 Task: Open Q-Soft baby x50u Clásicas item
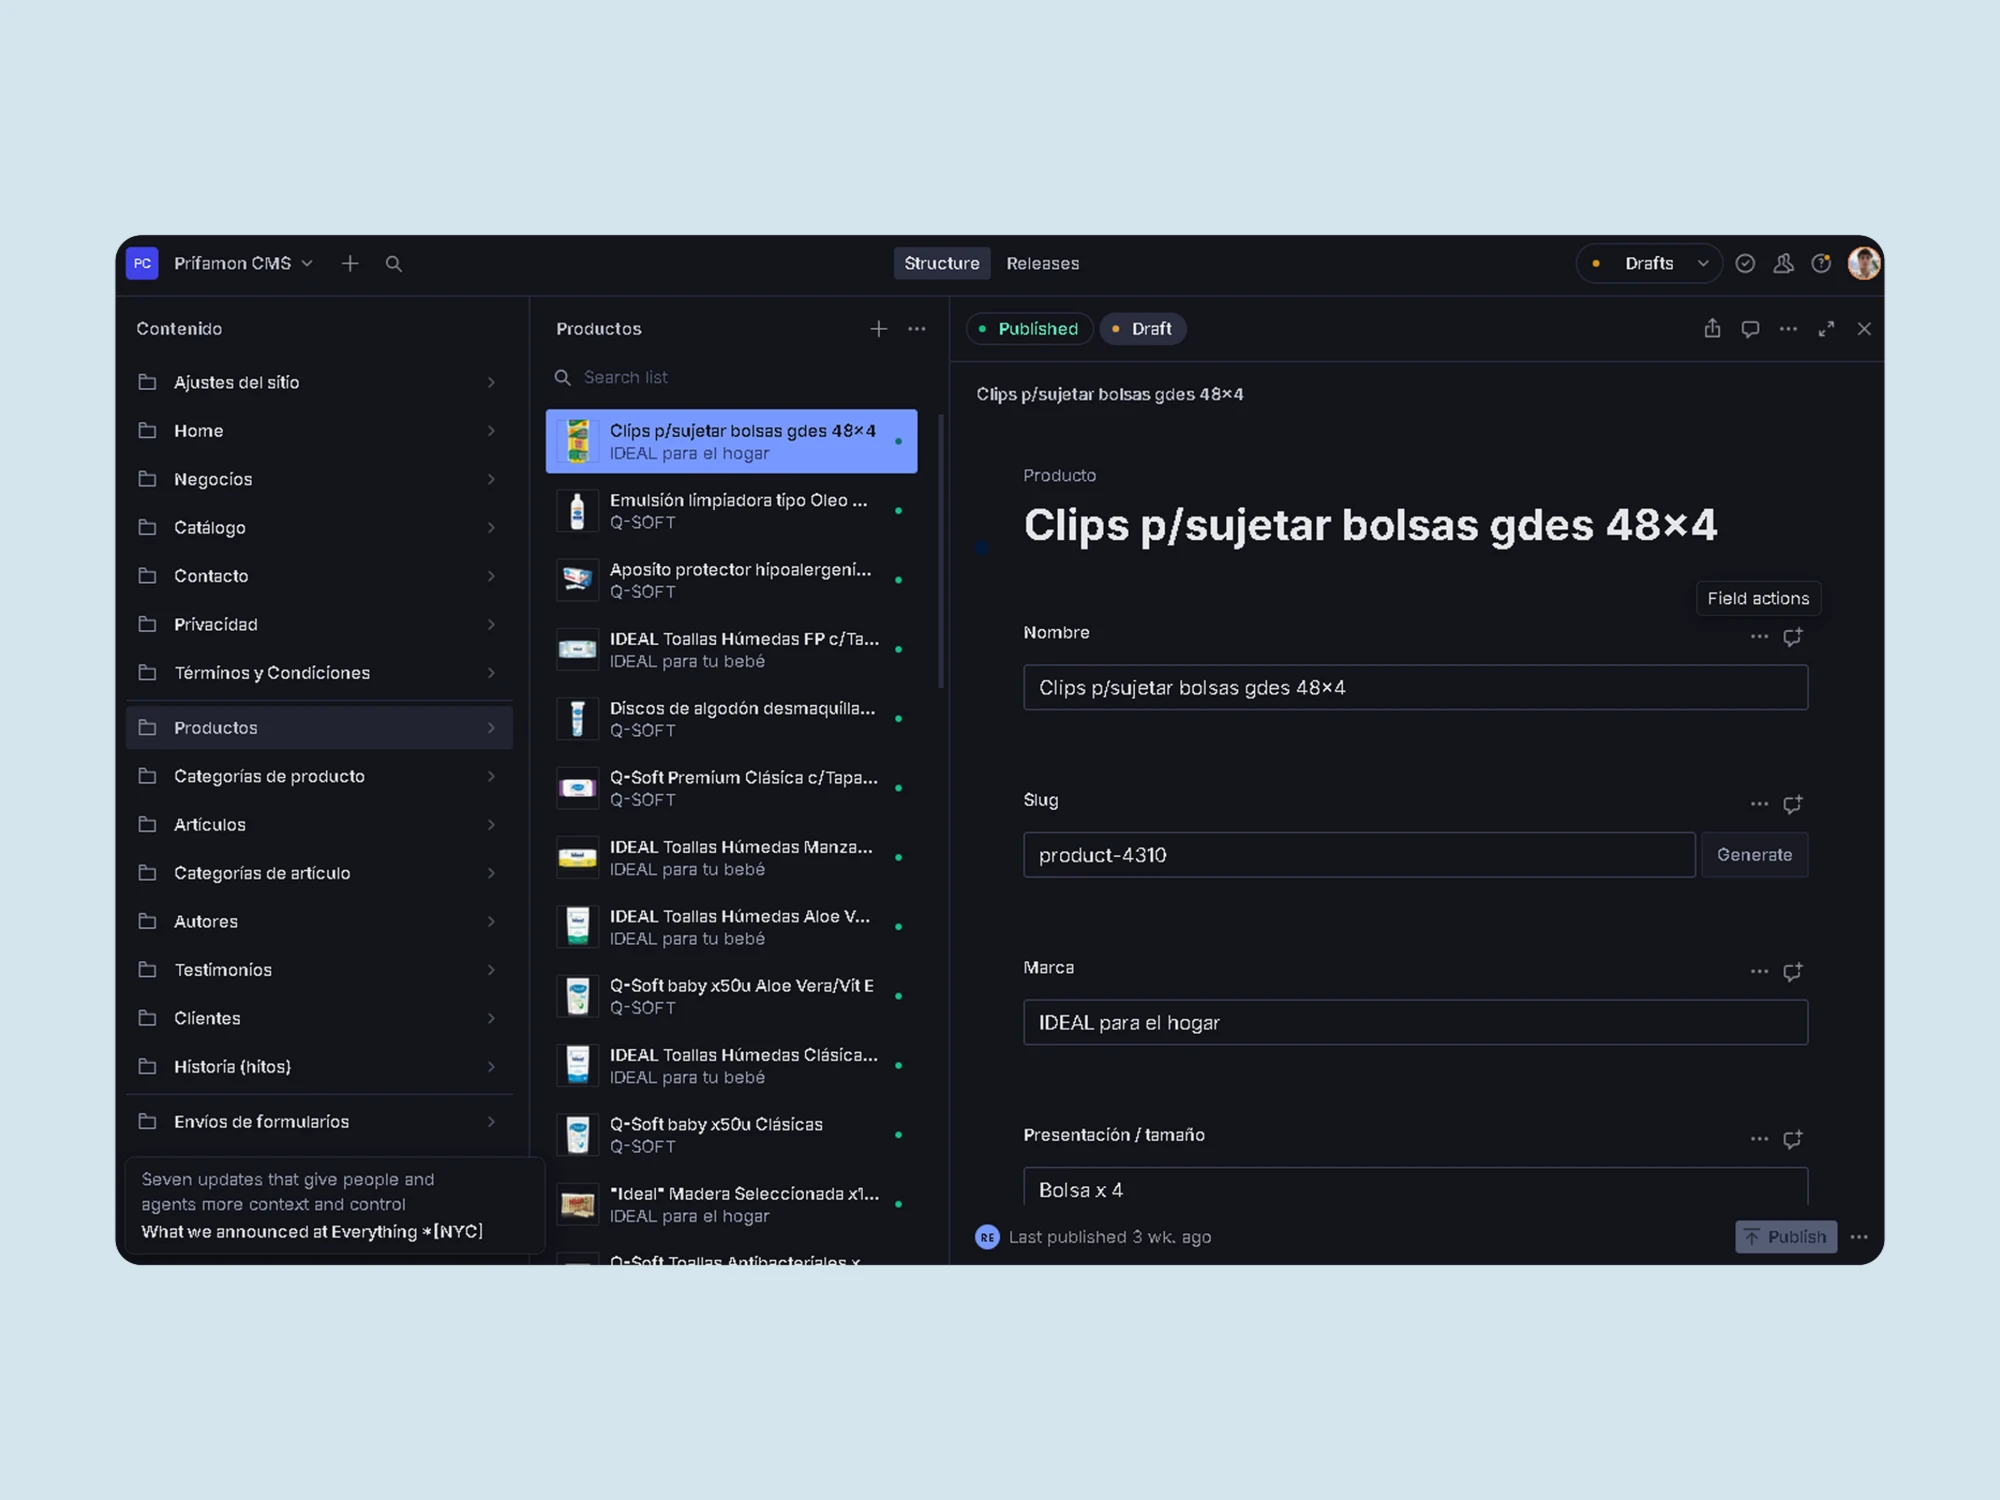731,1135
